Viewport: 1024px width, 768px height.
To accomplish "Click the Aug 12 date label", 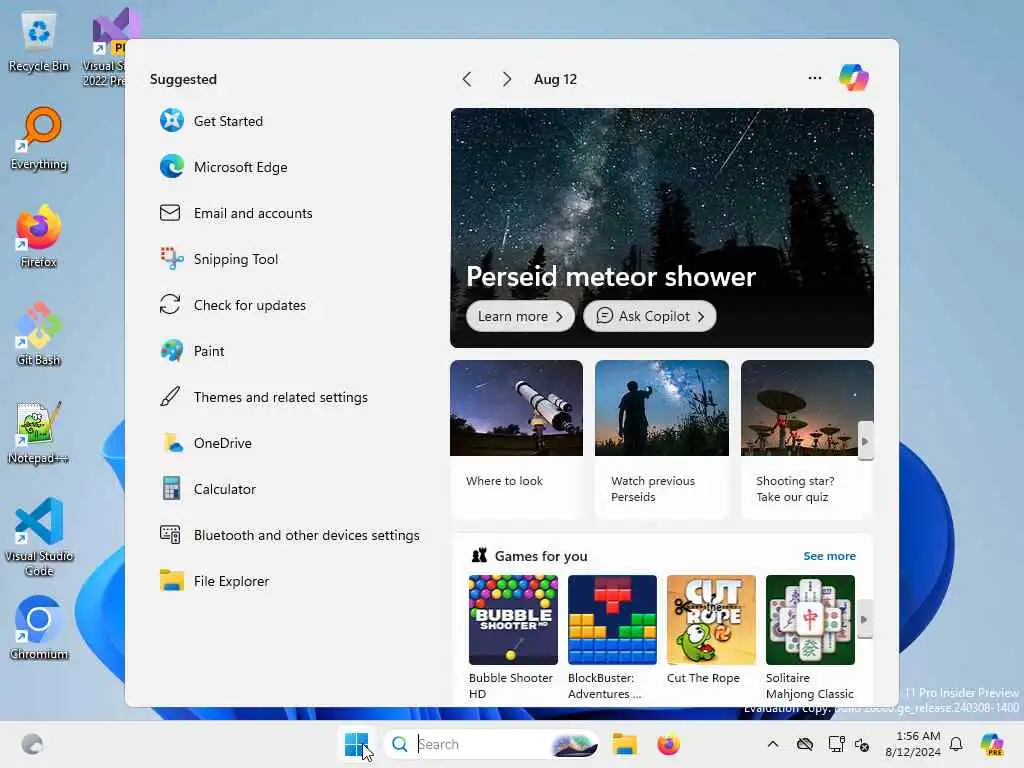I will click(x=555, y=79).
